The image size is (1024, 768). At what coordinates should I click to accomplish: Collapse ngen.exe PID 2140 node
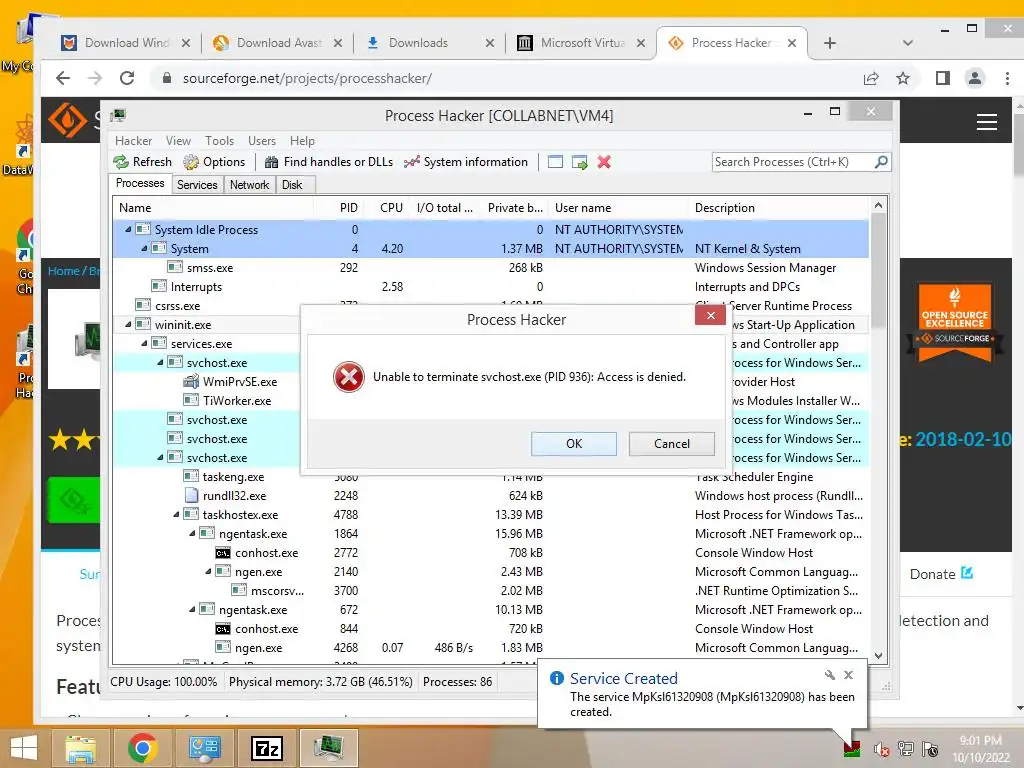(x=208, y=571)
